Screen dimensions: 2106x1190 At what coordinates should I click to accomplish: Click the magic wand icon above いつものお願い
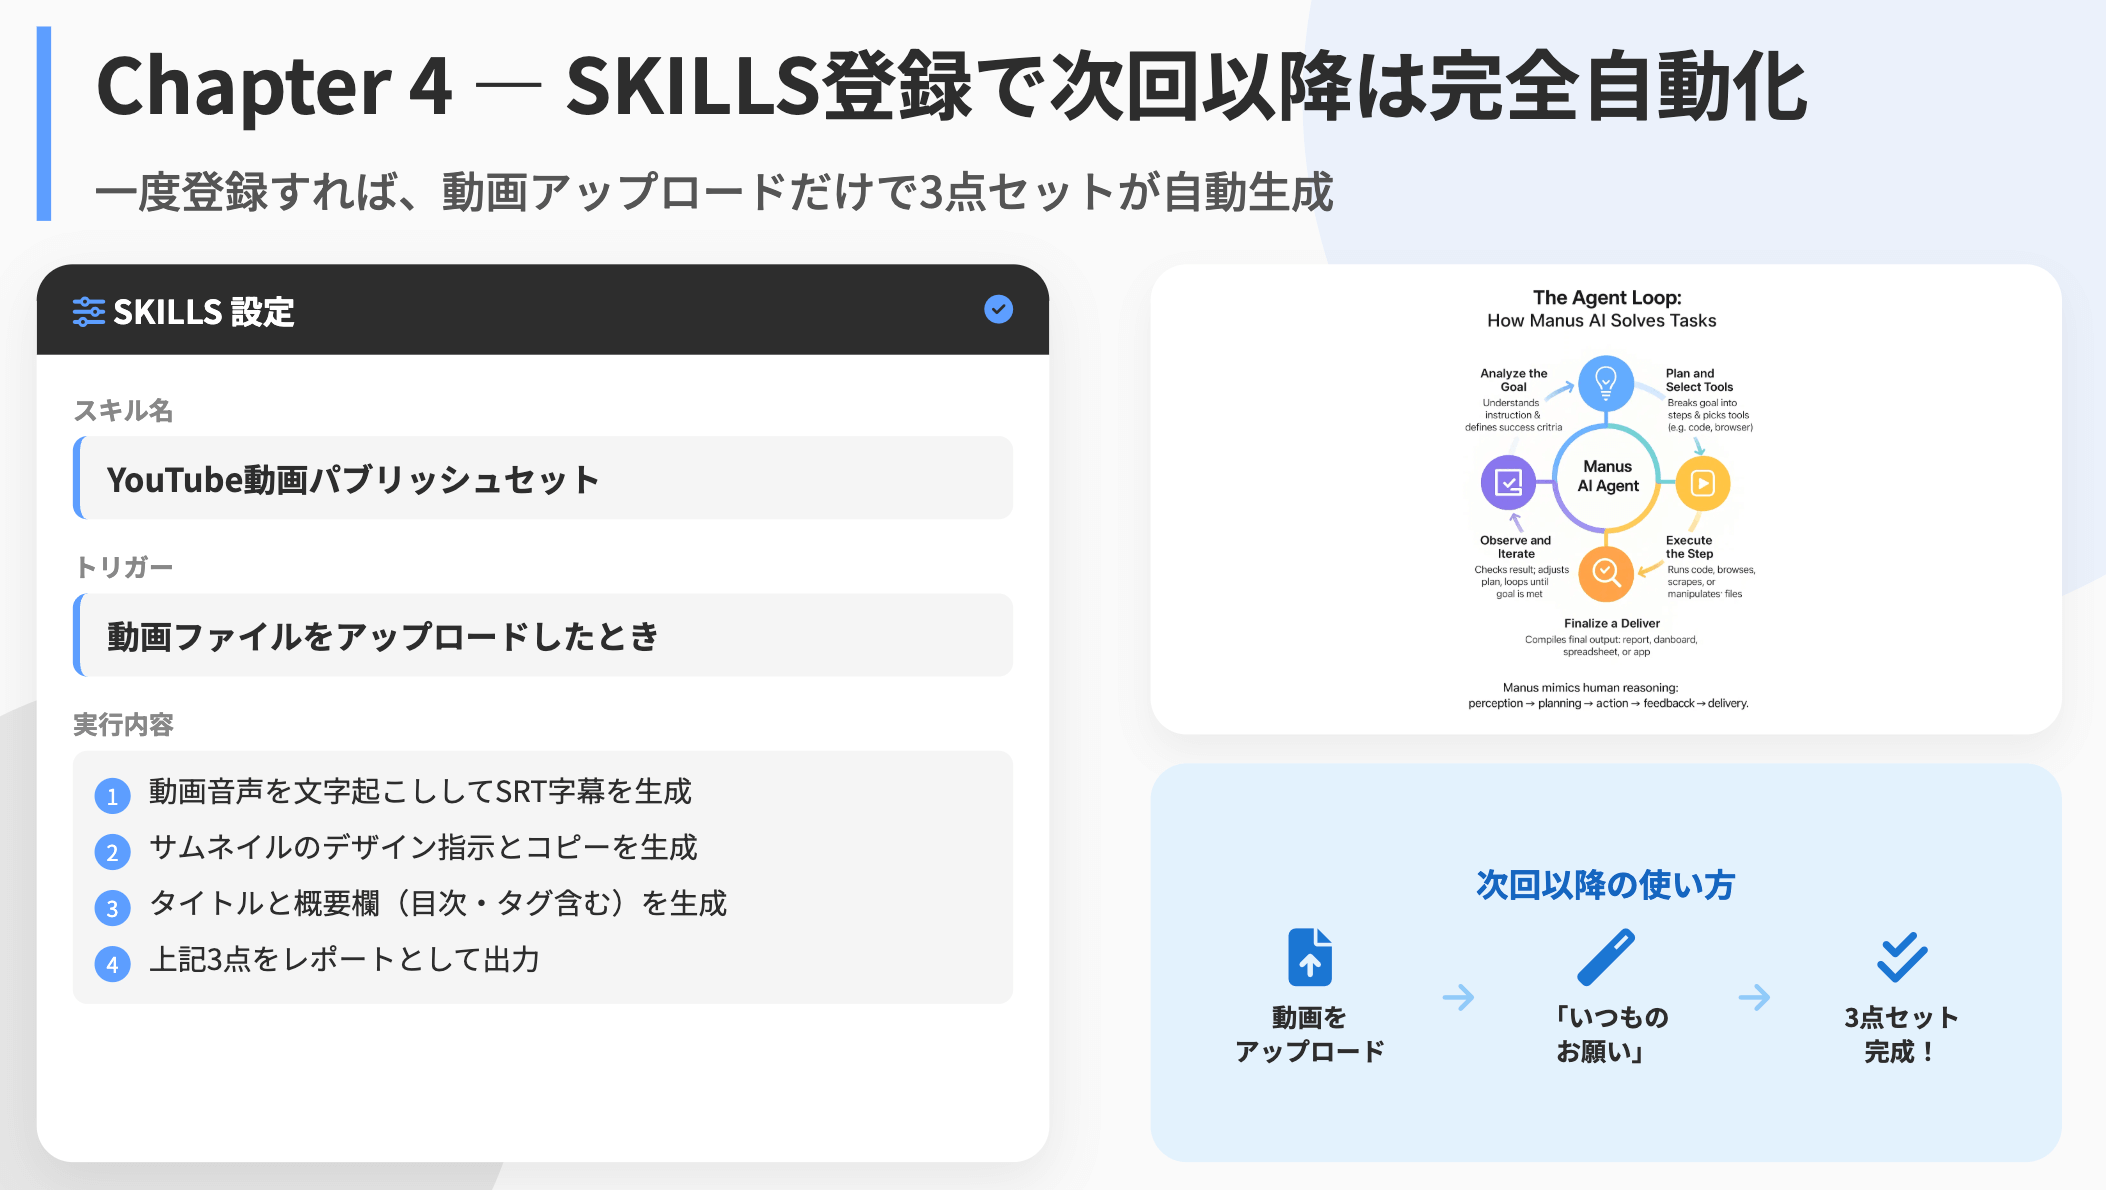tap(1605, 957)
